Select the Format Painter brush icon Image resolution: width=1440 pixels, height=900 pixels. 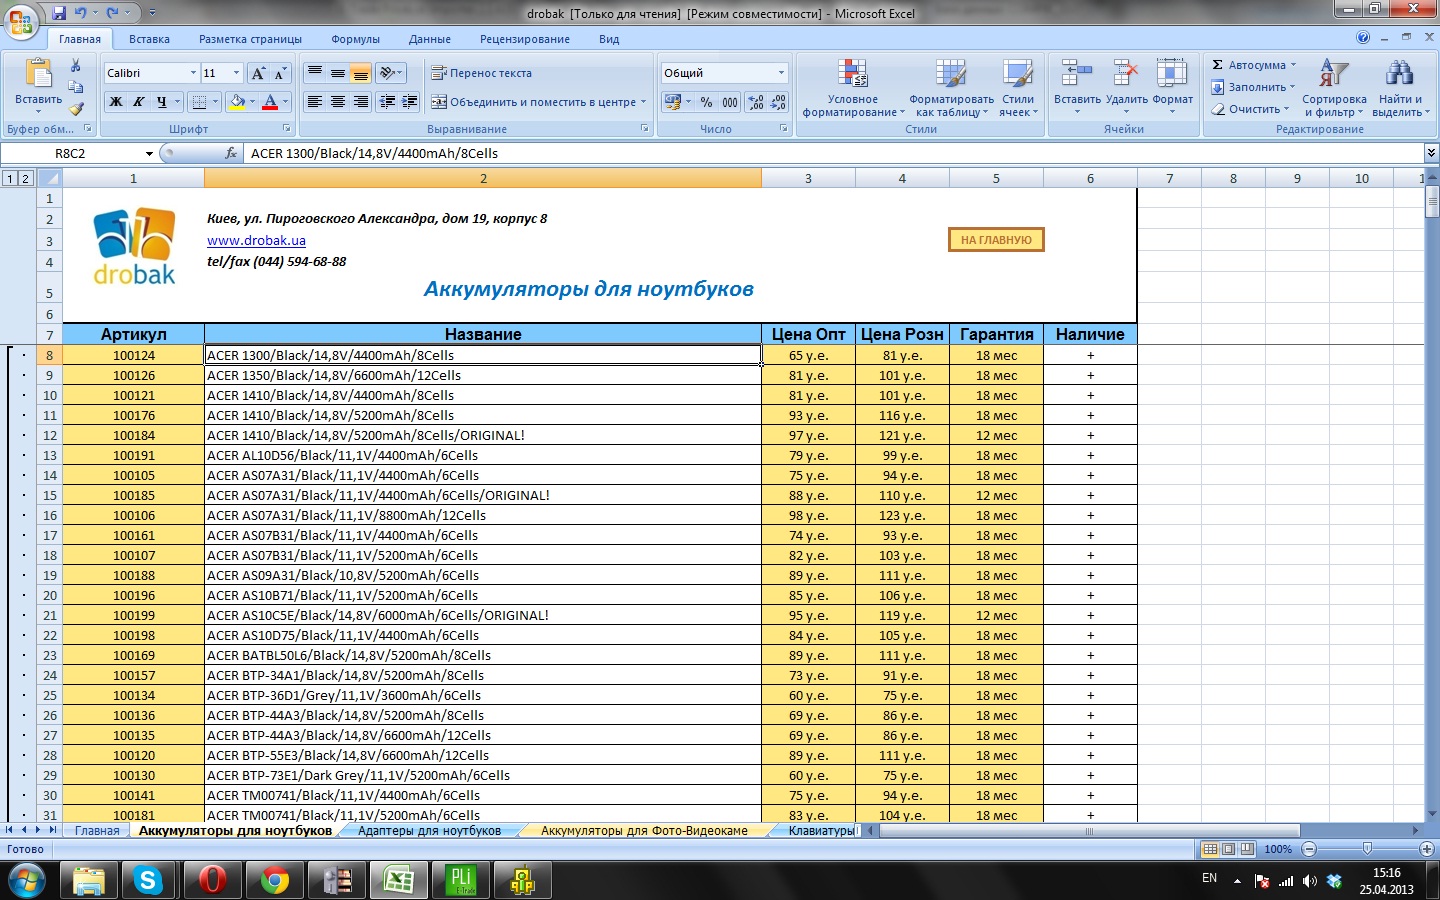[76, 108]
